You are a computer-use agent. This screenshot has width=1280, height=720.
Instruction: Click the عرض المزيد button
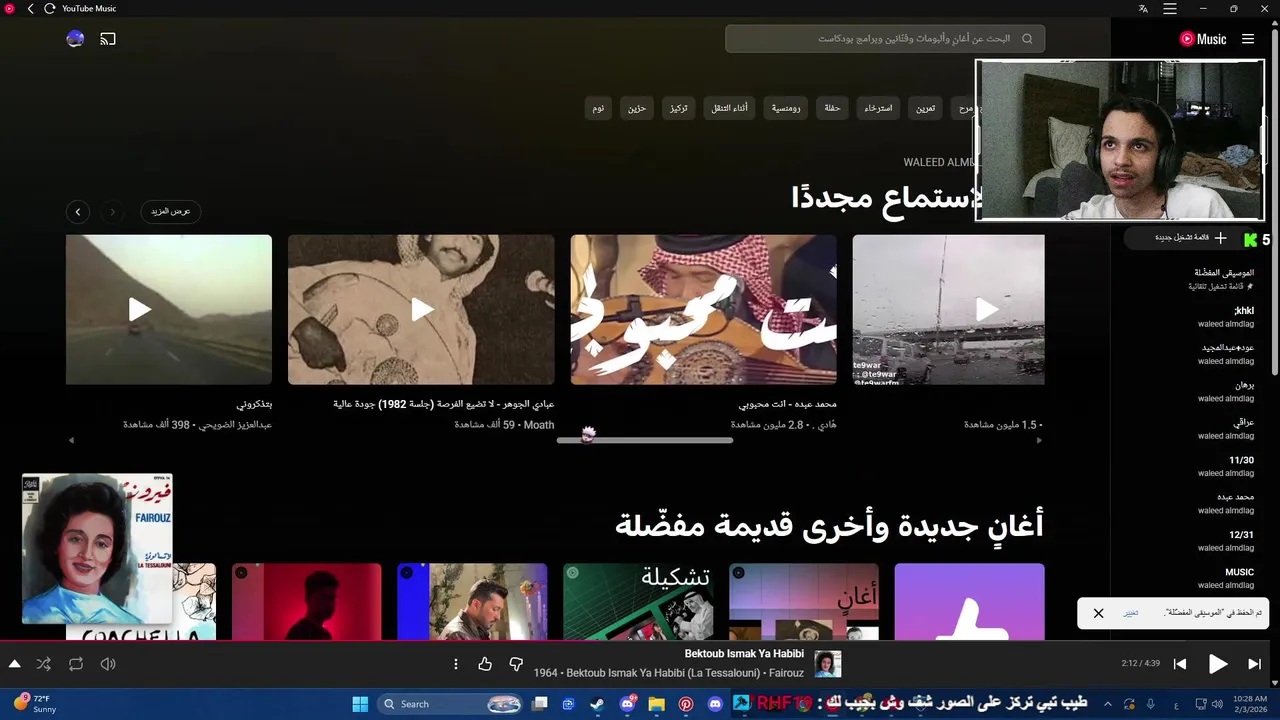(171, 211)
